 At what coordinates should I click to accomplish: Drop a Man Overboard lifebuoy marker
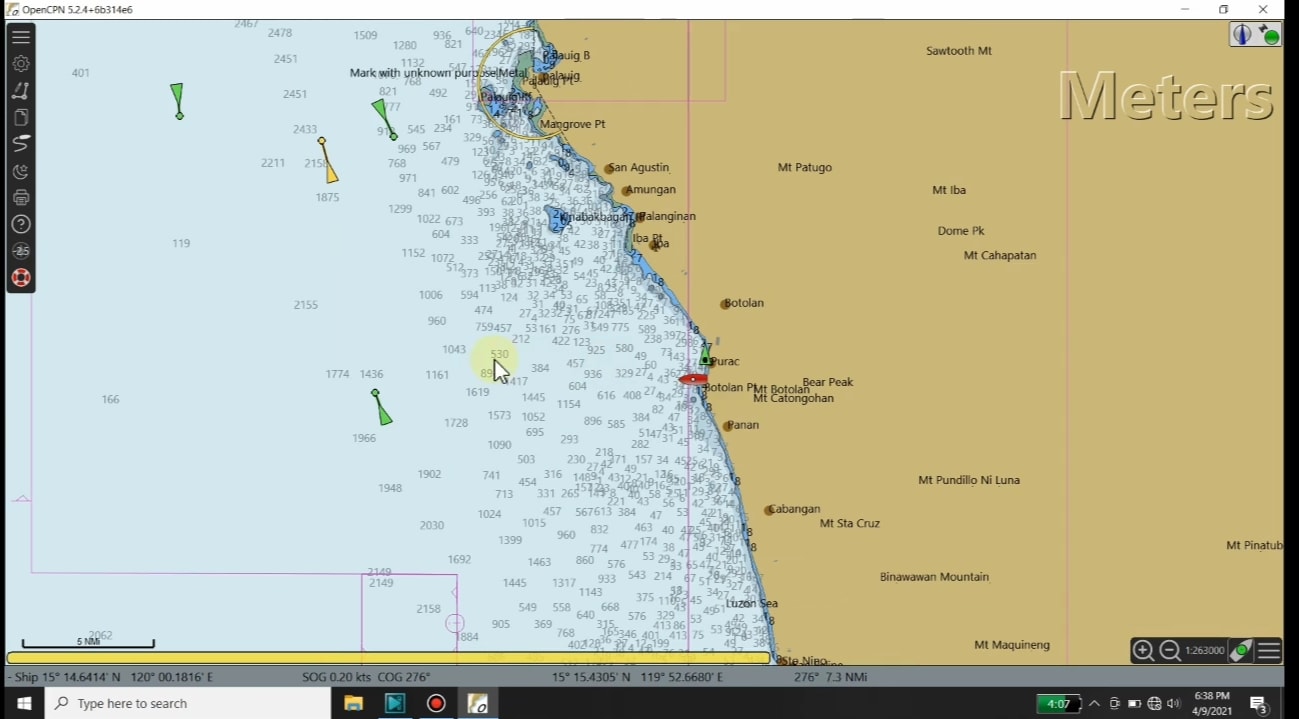coord(21,278)
